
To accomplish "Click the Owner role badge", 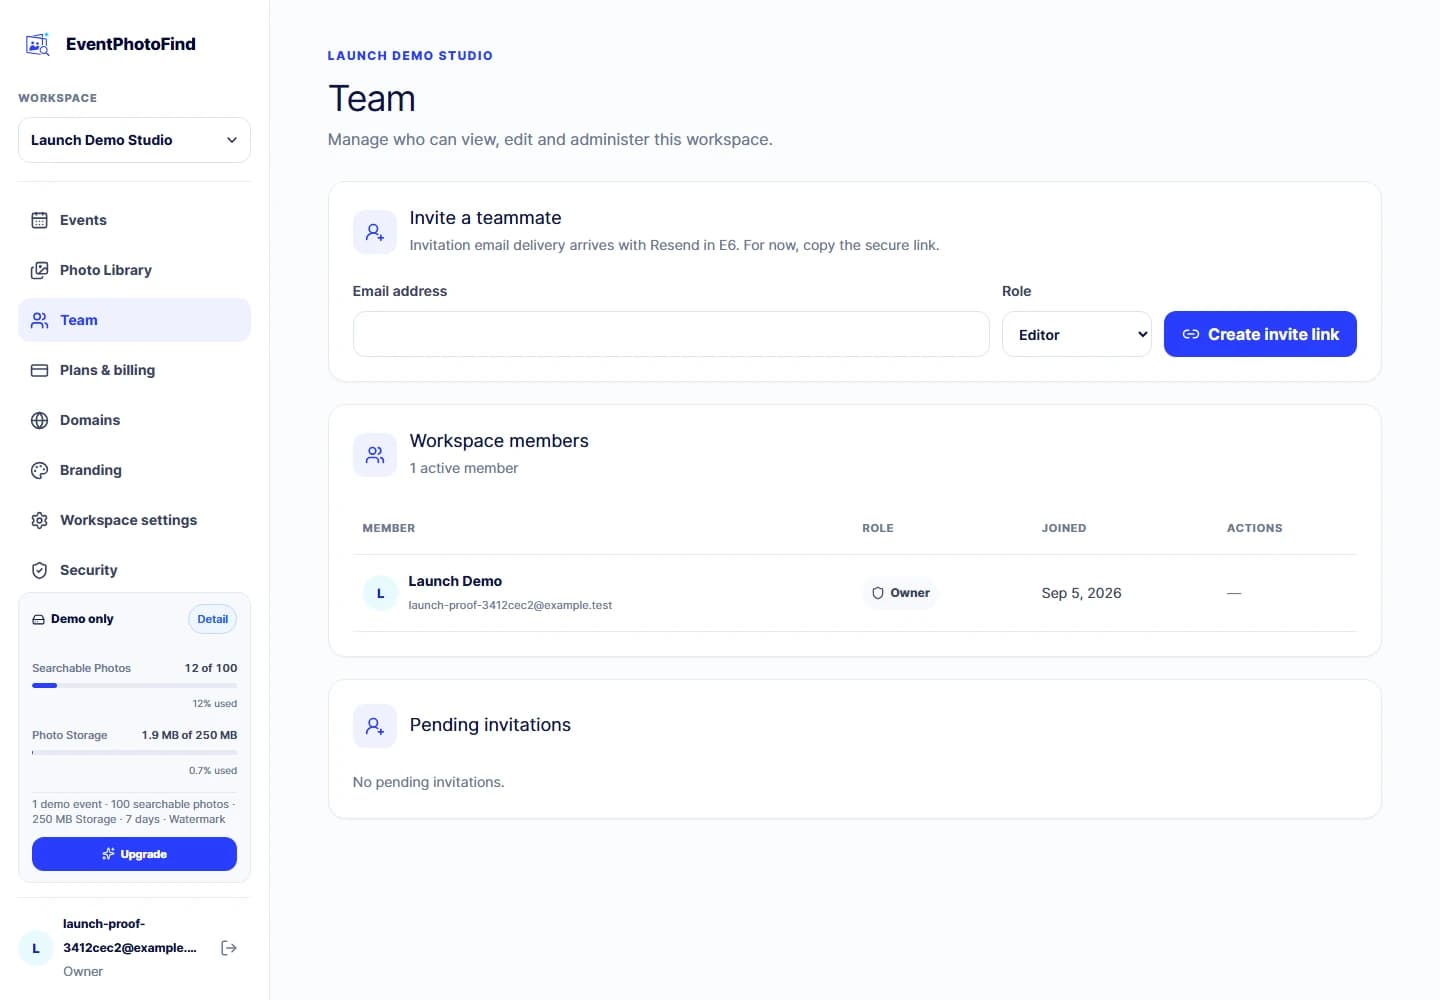I will pyautogui.click(x=900, y=593).
